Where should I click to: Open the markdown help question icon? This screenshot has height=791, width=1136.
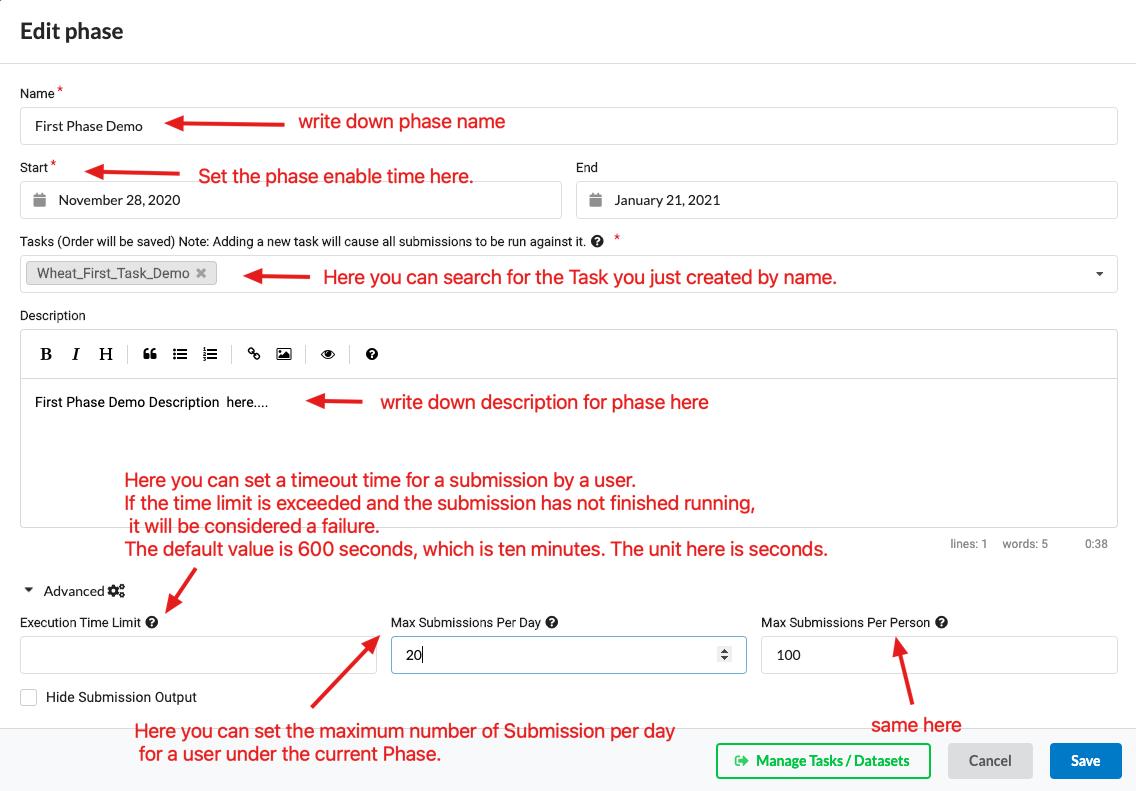click(372, 354)
